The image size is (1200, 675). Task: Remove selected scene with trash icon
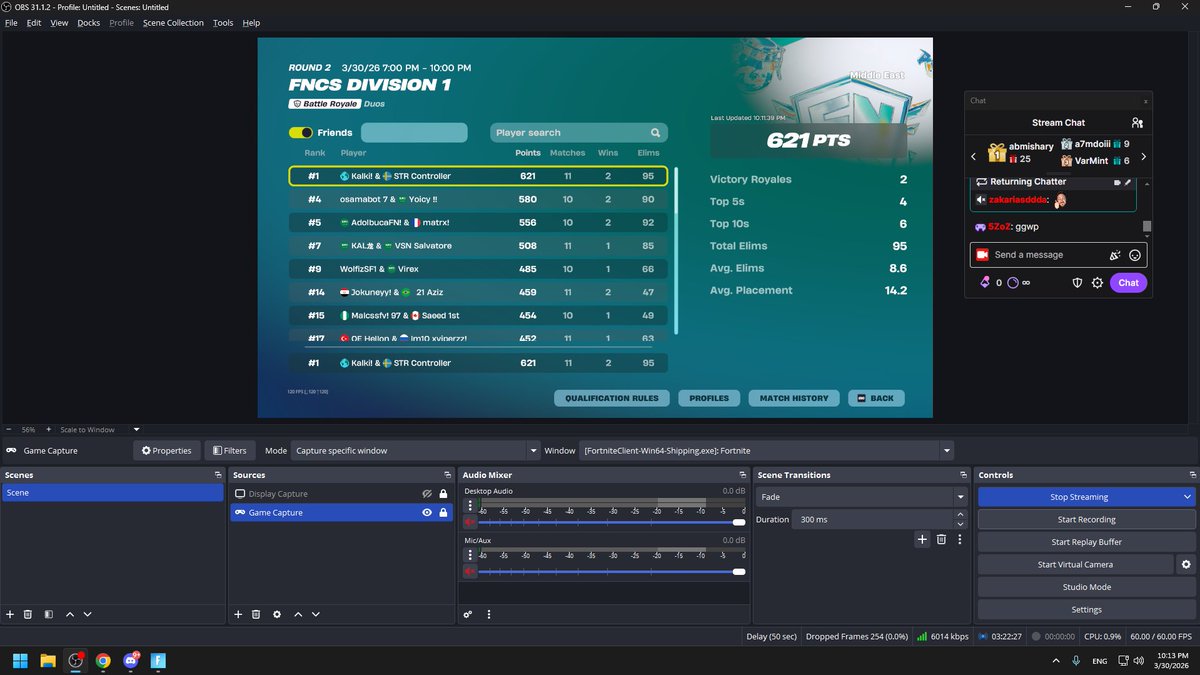click(x=28, y=614)
